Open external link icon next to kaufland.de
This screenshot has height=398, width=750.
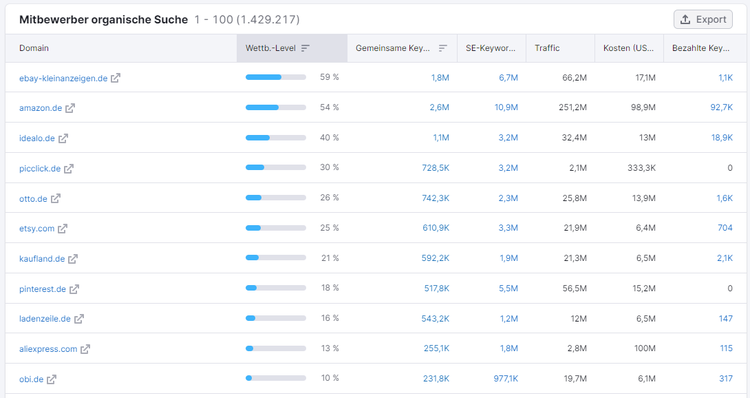click(x=73, y=259)
